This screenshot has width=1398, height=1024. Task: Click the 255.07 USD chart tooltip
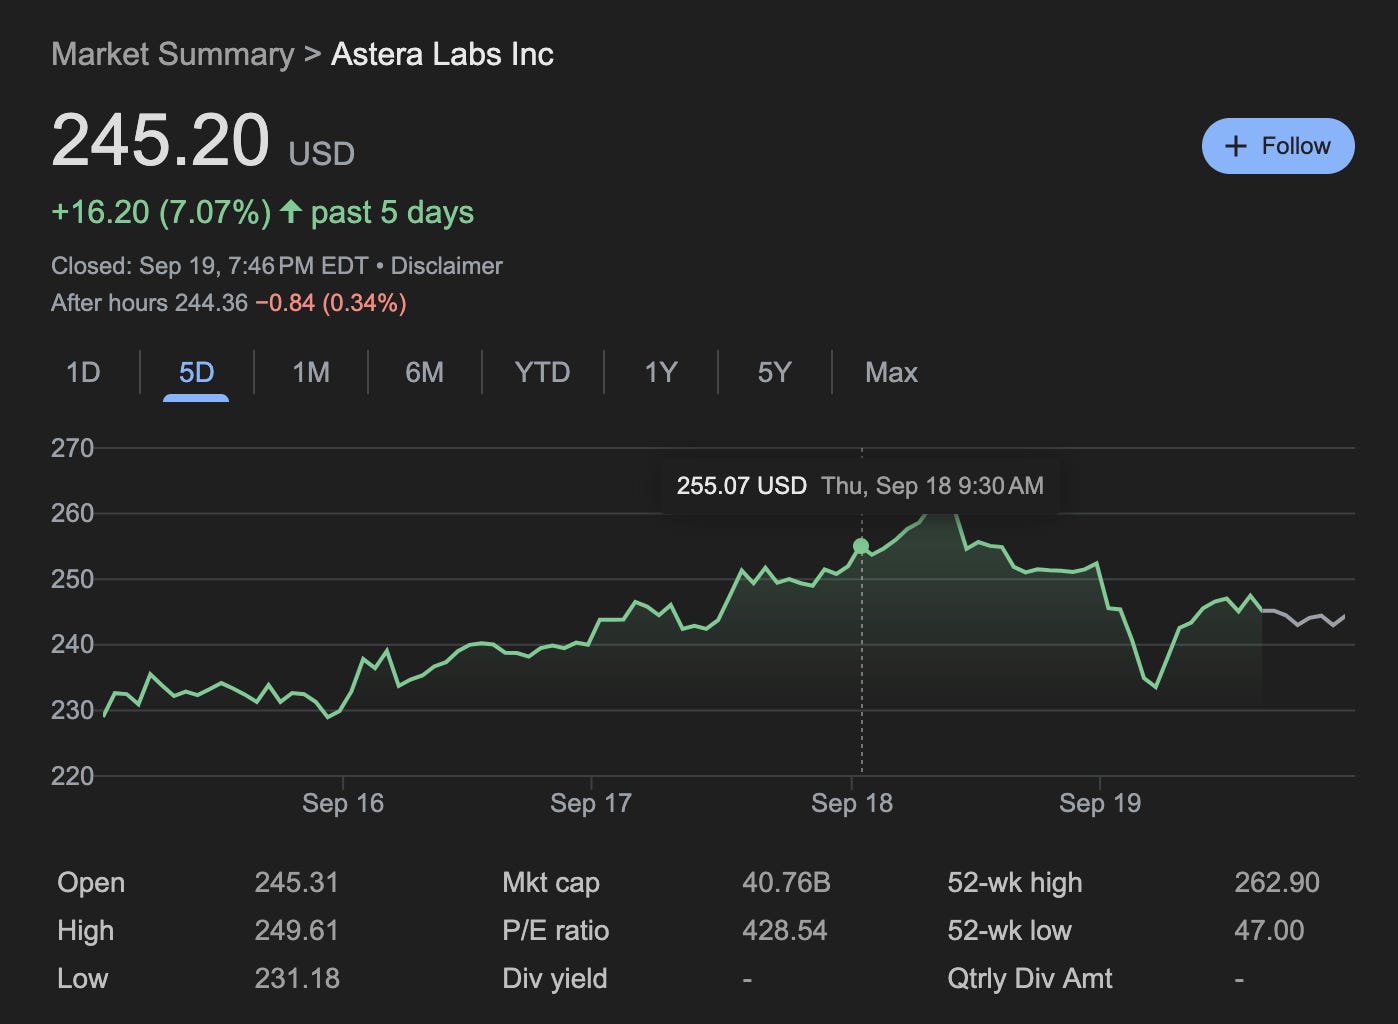click(860, 486)
